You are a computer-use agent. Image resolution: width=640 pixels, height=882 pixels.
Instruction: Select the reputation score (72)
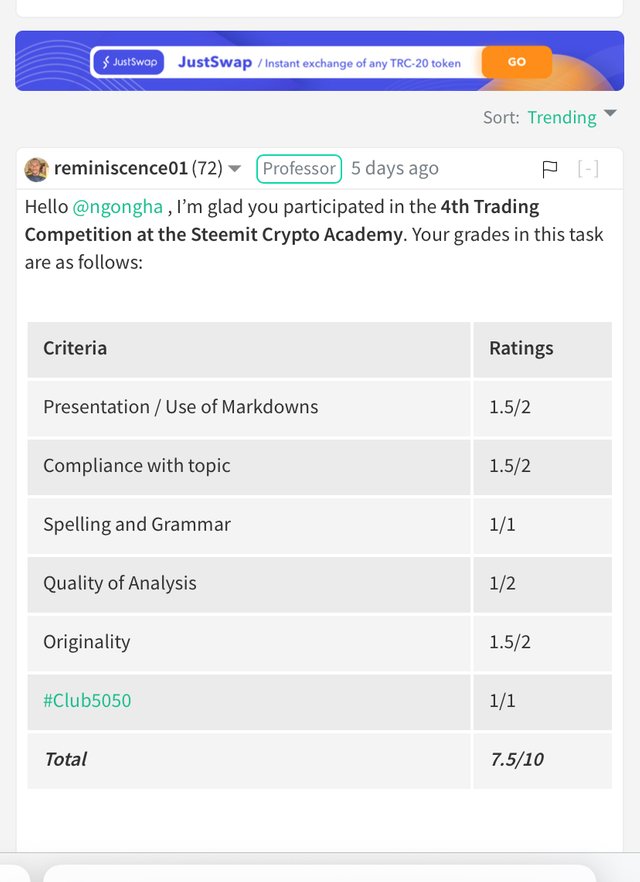tap(207, 168)
